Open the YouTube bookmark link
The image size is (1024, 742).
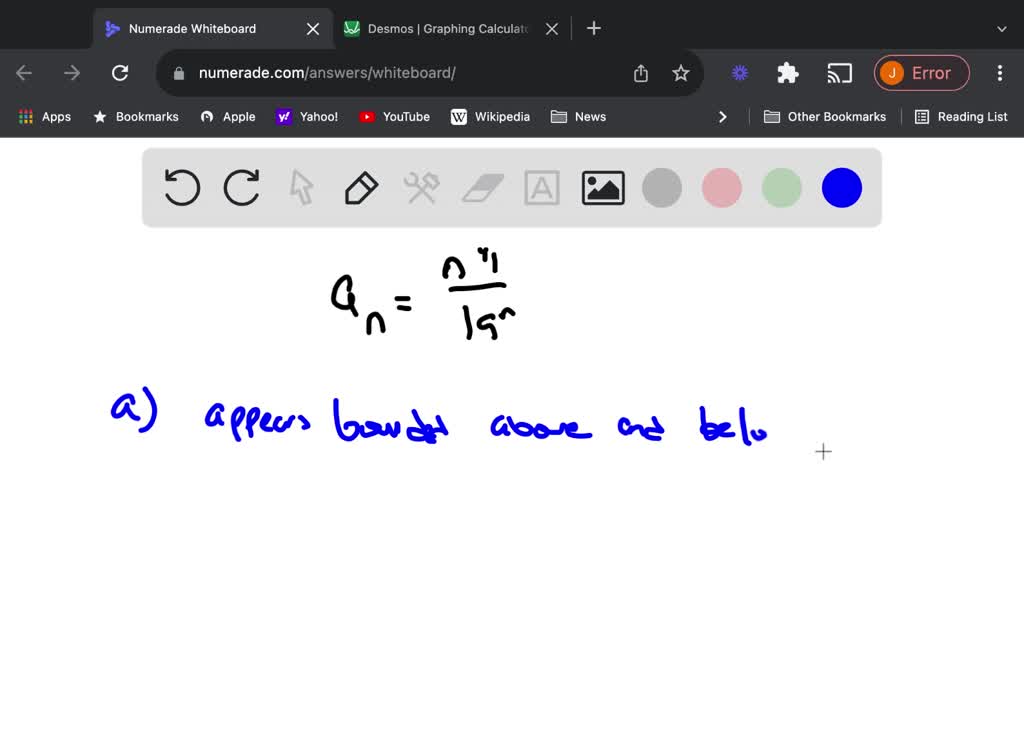[x=394, y=116]
